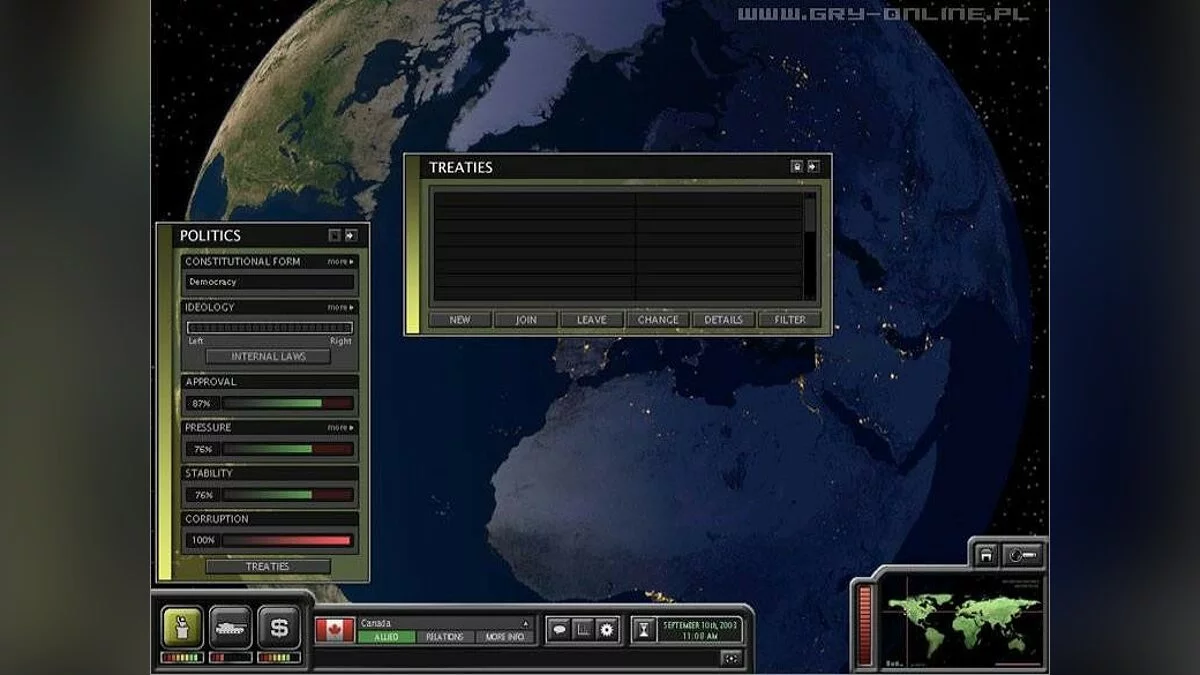Viewport: 1200px width, 675px height.
Task: Click the Join treaty button
Action: (x=526, y=320)
